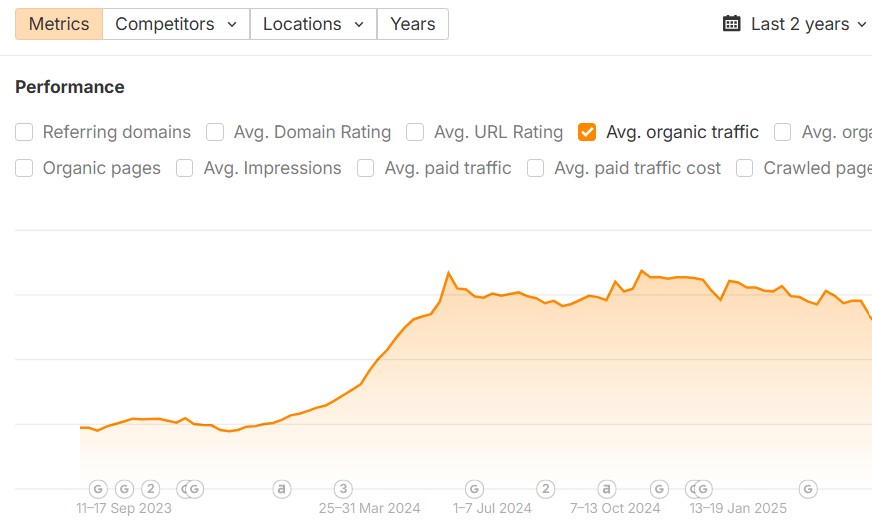Expand the Locations dropdown chevron
The width and height of the screenshot is (872, 531).
(x=359, y=24)
